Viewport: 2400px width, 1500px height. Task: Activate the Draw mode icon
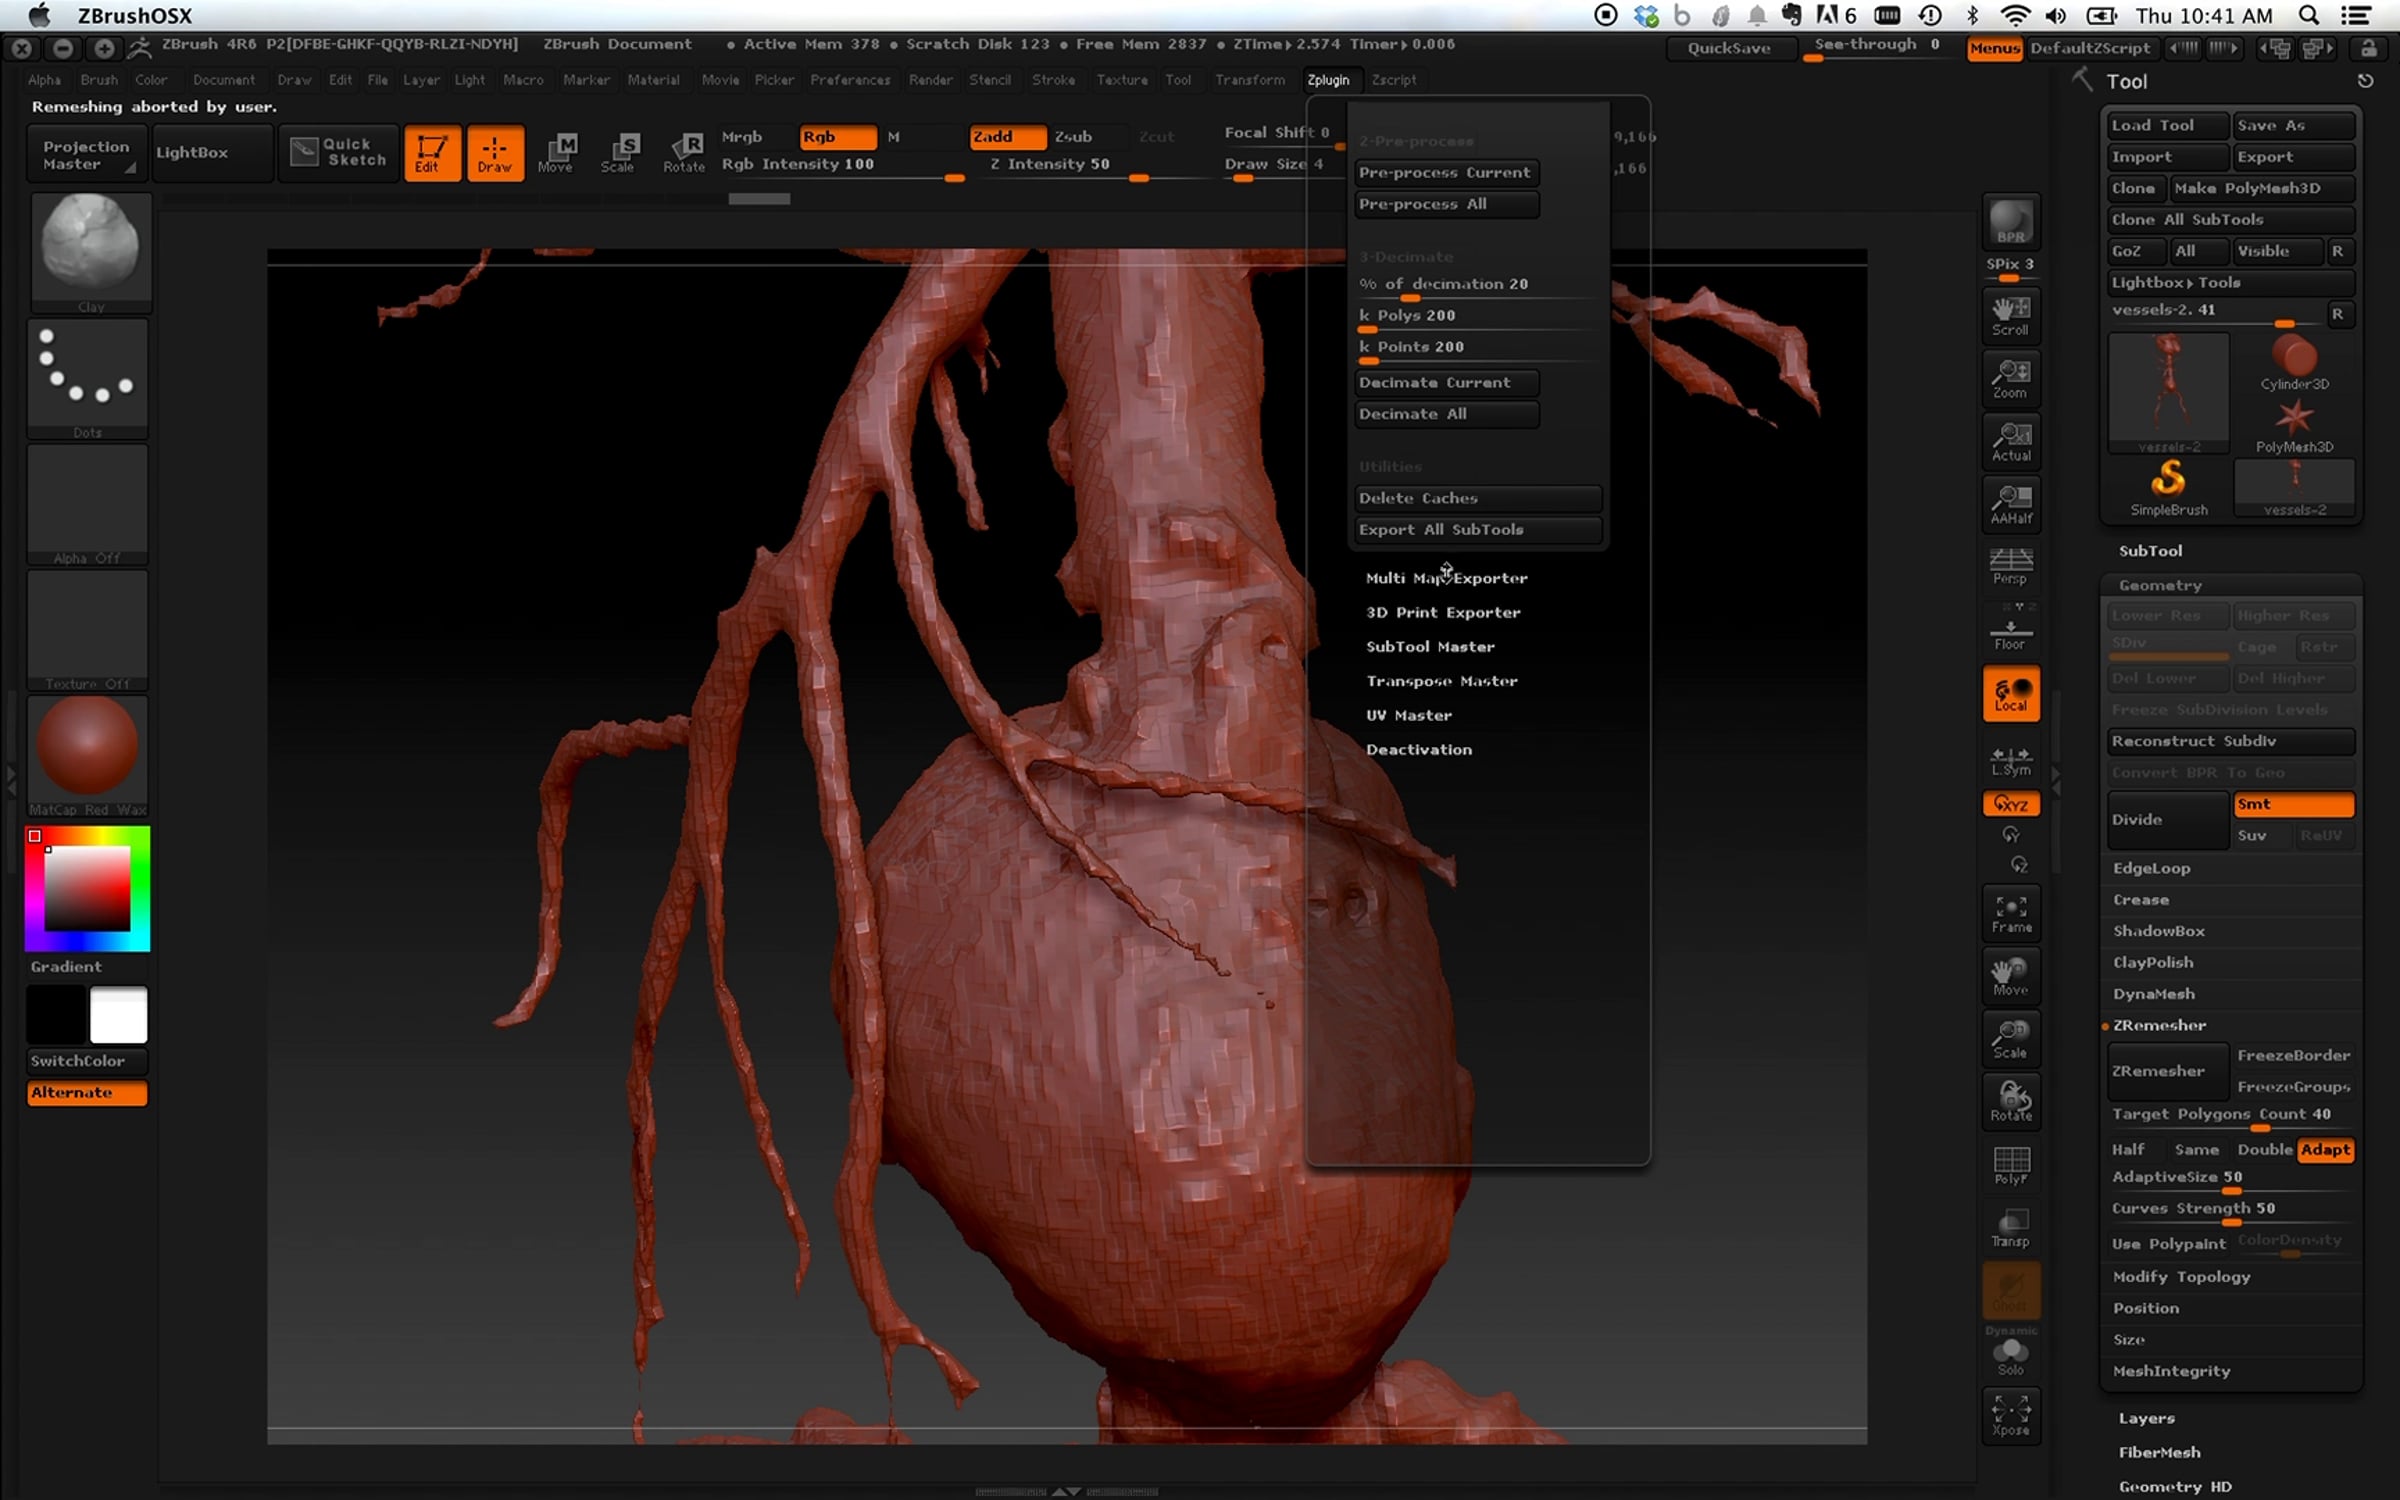click(x=494, y=153)
